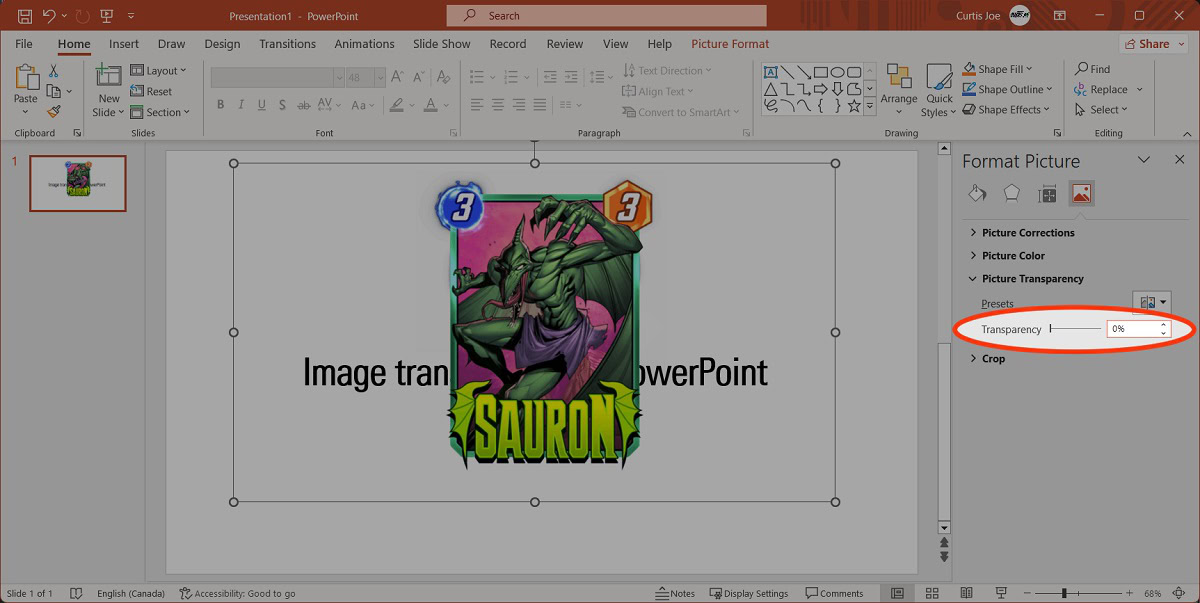The width and height of the screenshot is (1200, 603).
Task: Click the Transparency slider track
Action: pos(1075,329)
